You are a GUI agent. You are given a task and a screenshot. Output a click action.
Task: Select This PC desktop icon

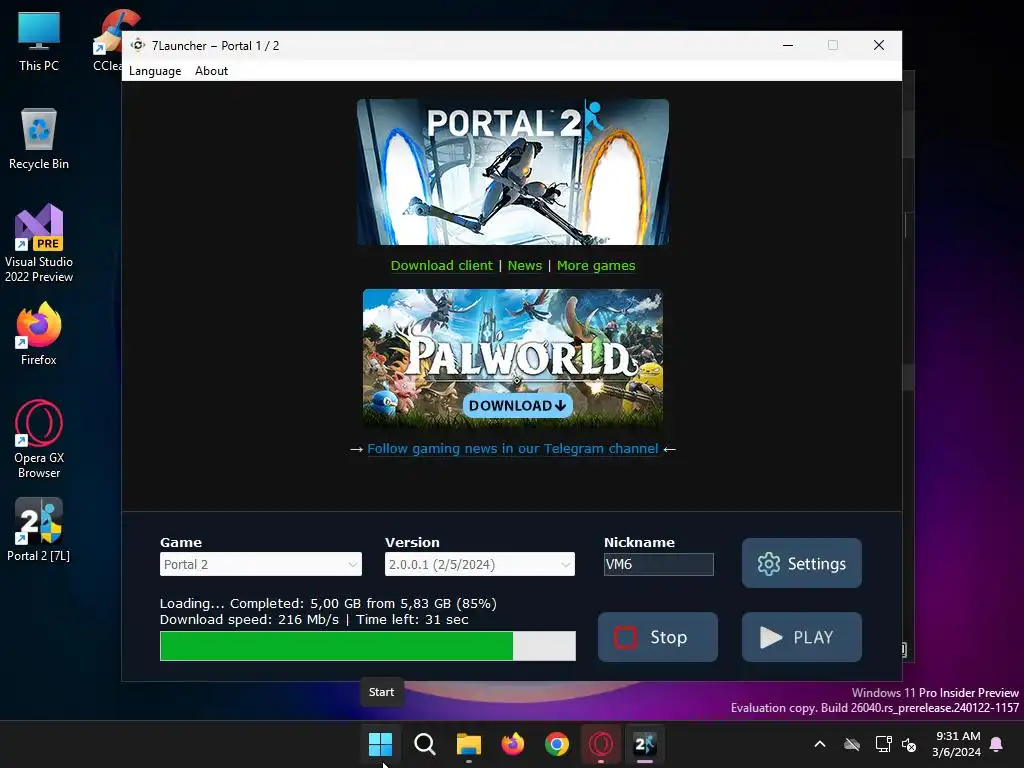pos(39,42)
